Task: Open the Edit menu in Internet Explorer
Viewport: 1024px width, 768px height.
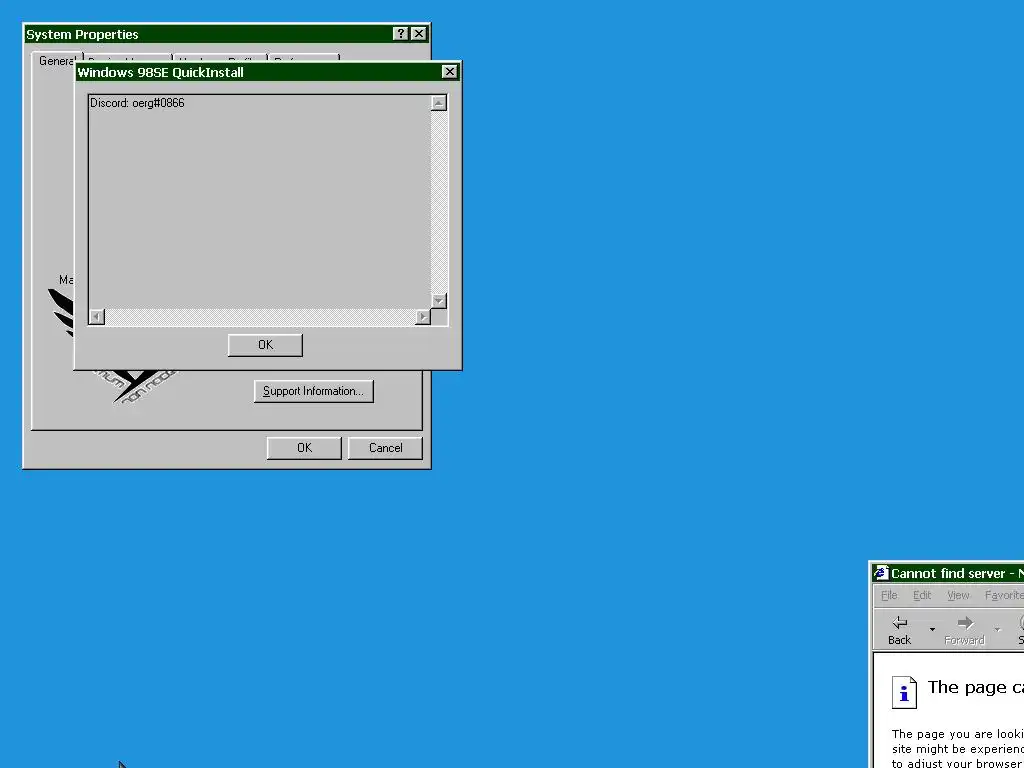Action: pyautogui.click(x=922, y=595)
